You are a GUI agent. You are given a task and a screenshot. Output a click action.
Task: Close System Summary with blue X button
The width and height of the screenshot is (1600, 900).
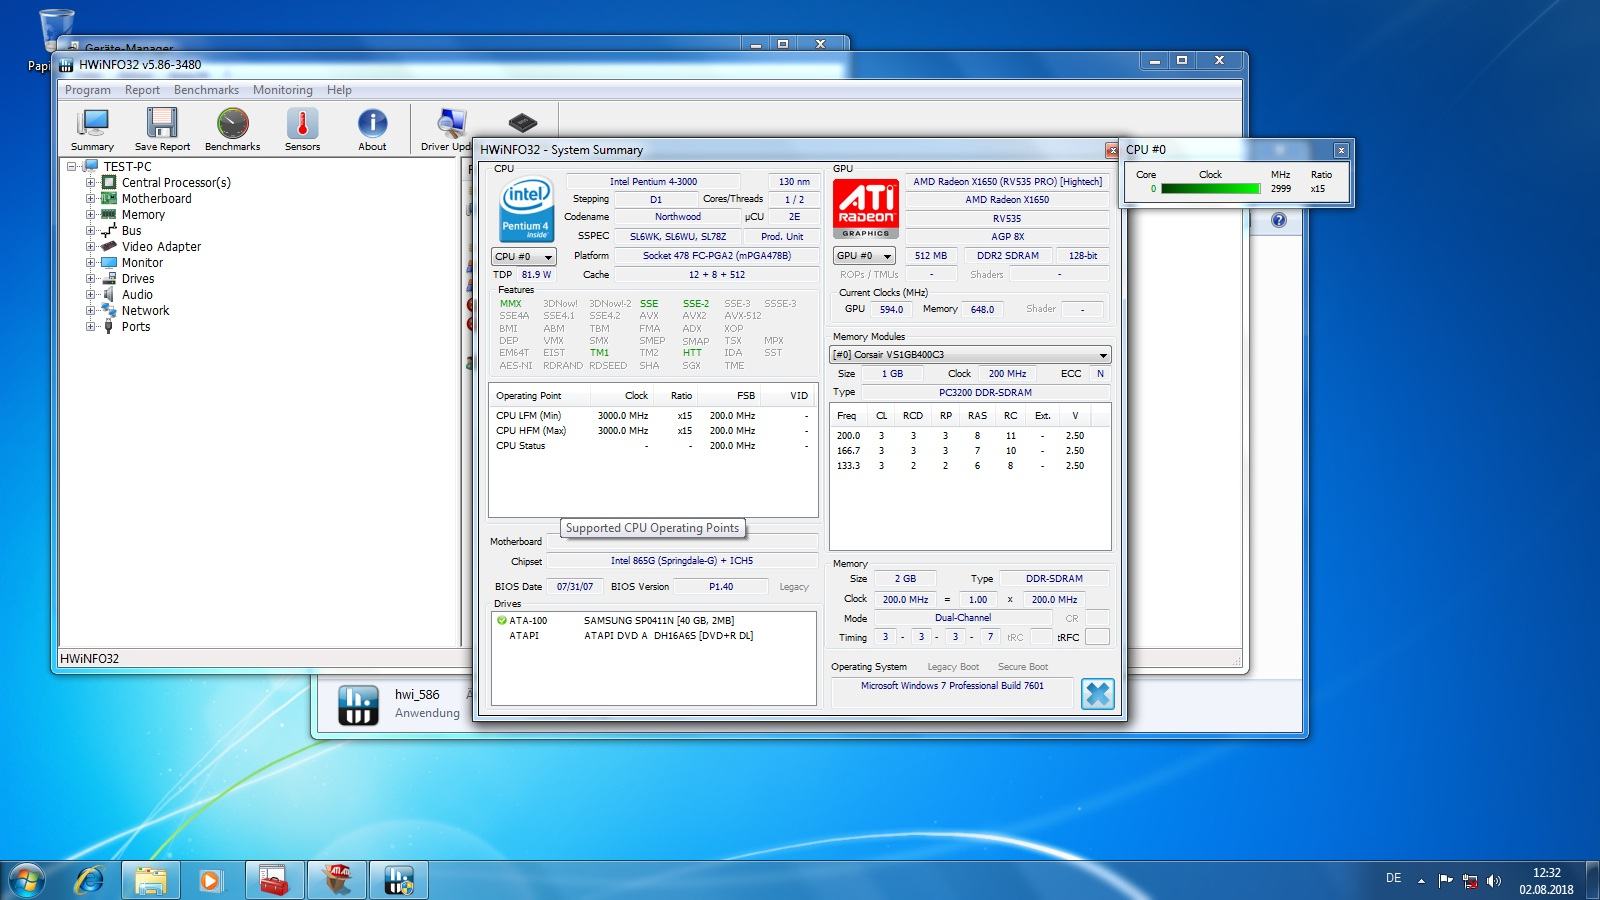[1097, 694]
